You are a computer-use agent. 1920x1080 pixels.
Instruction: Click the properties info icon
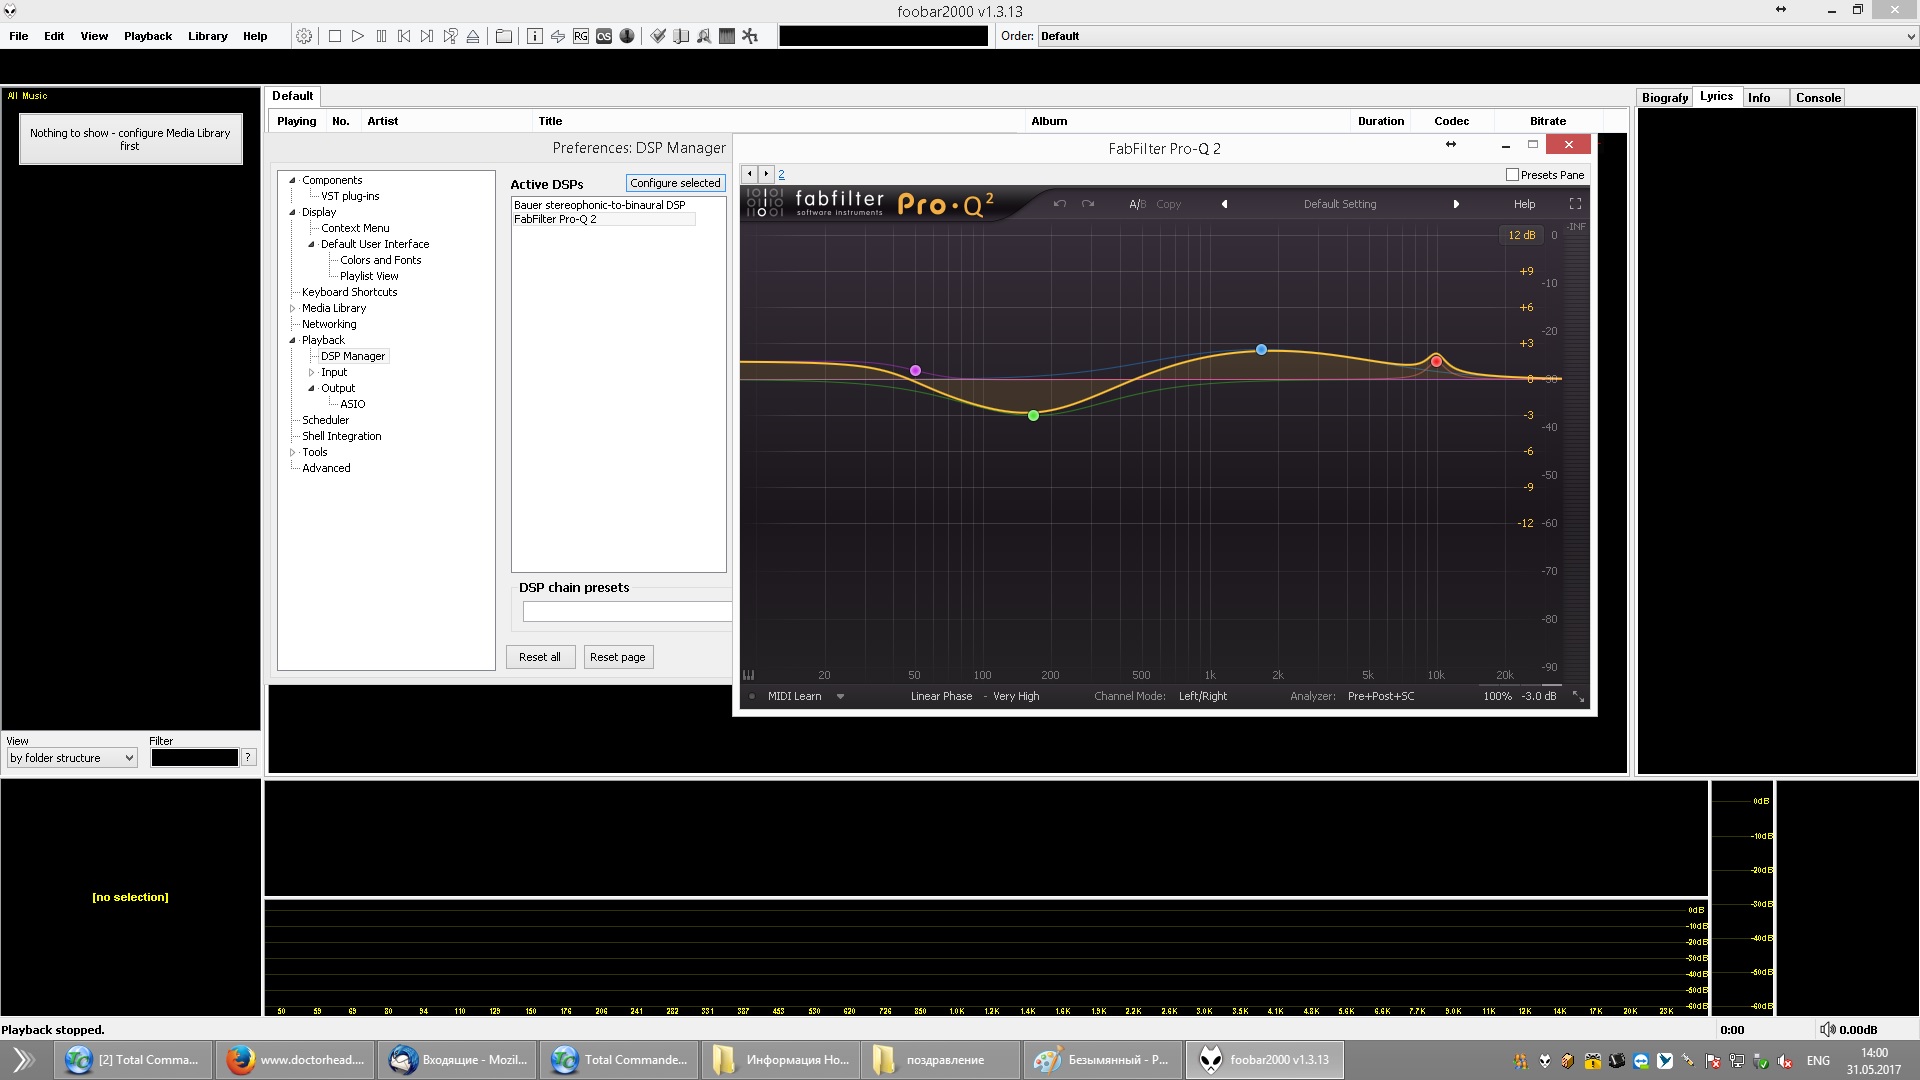coord(535,36)
